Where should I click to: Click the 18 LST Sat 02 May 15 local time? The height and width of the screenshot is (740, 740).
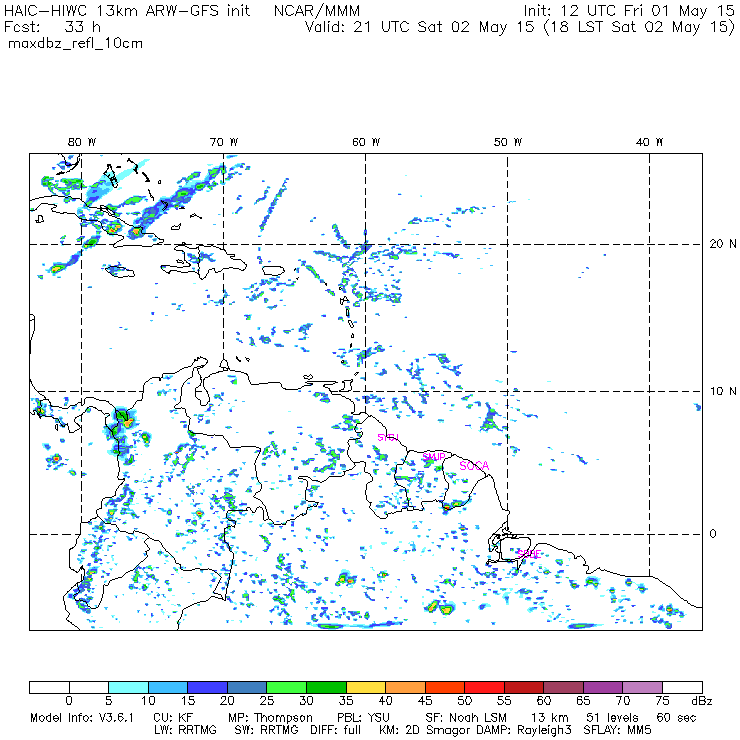639,27
